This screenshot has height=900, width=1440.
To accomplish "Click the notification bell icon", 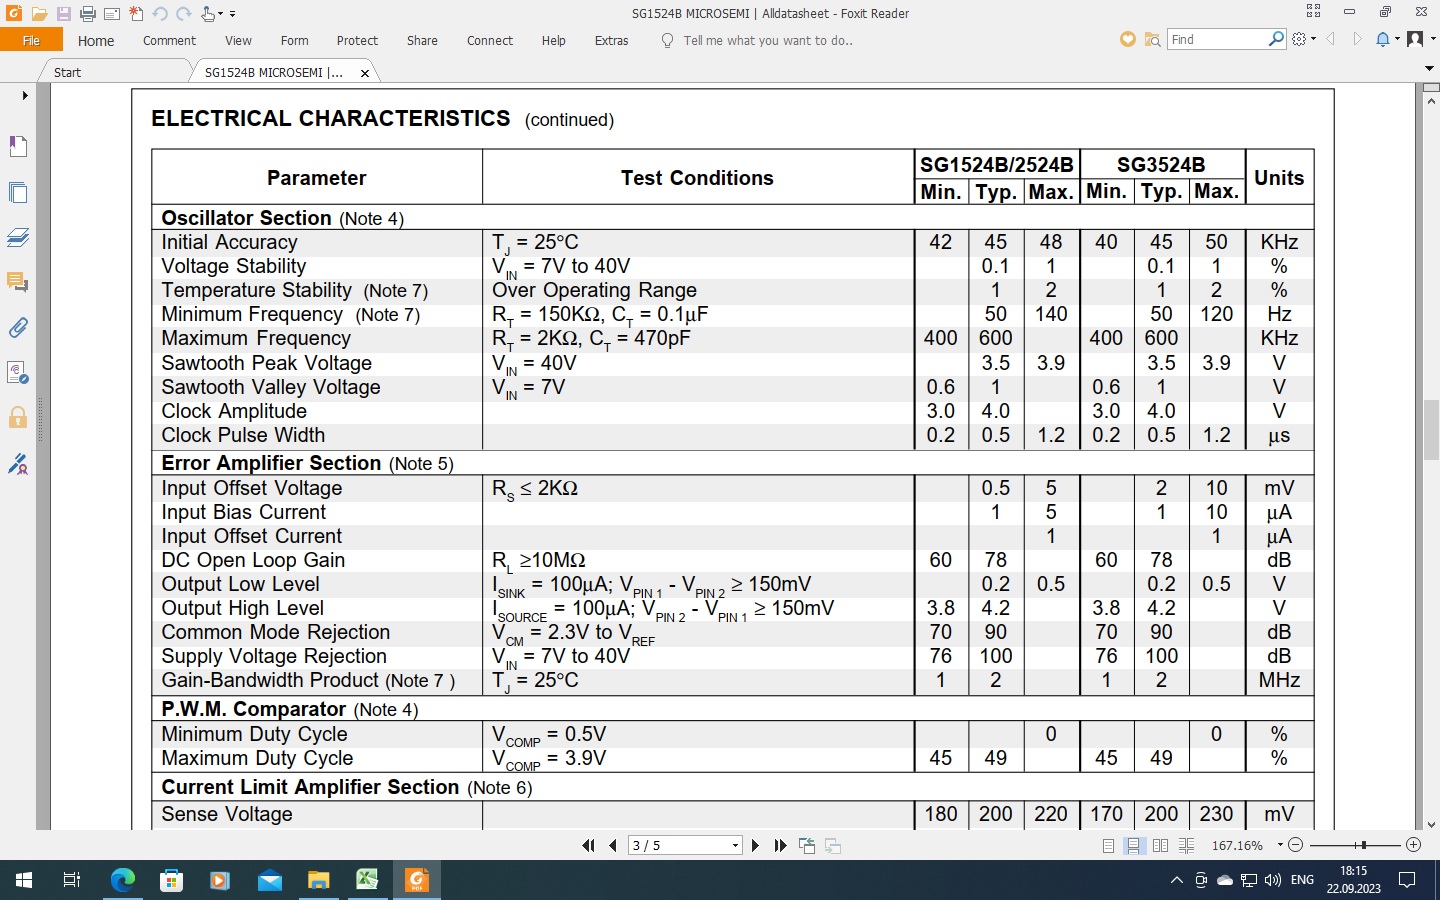I will [x=1383, y=39].
